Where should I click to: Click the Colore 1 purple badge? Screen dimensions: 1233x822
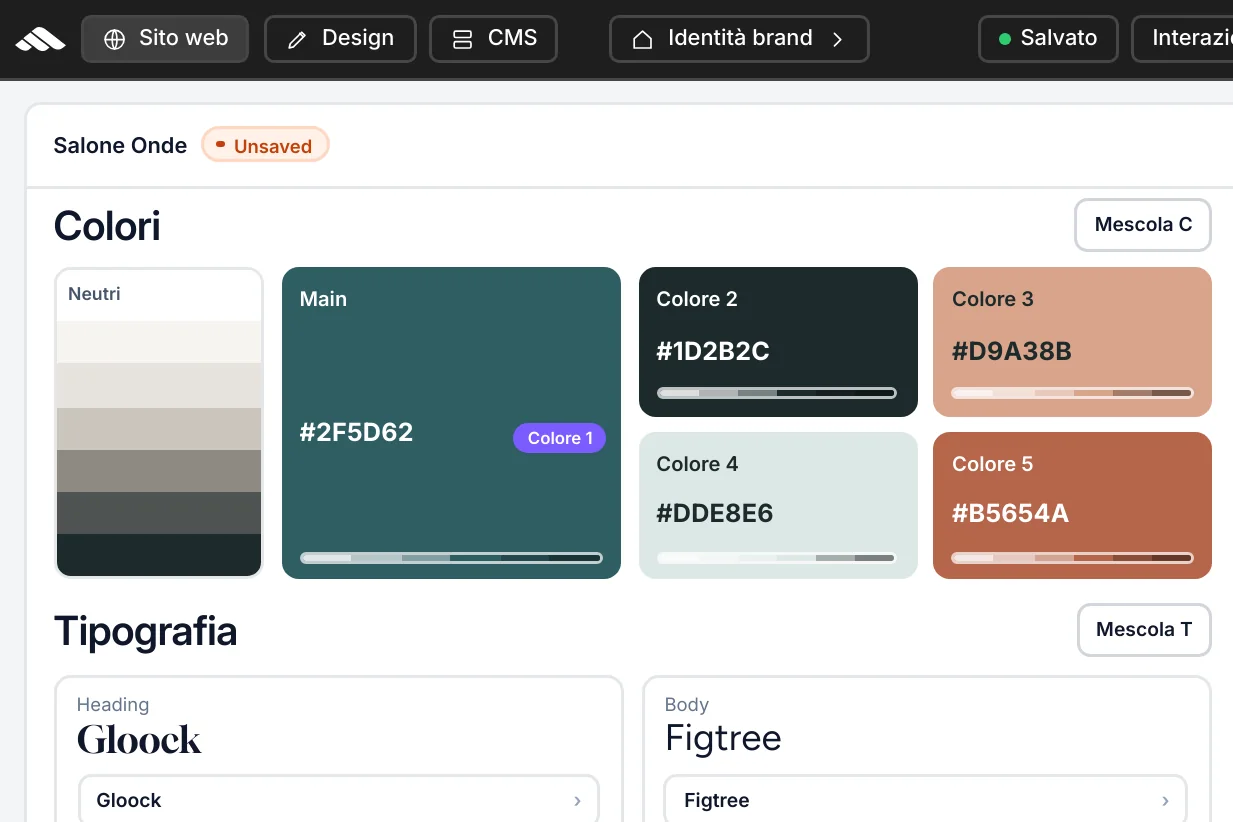click(559, 438)
